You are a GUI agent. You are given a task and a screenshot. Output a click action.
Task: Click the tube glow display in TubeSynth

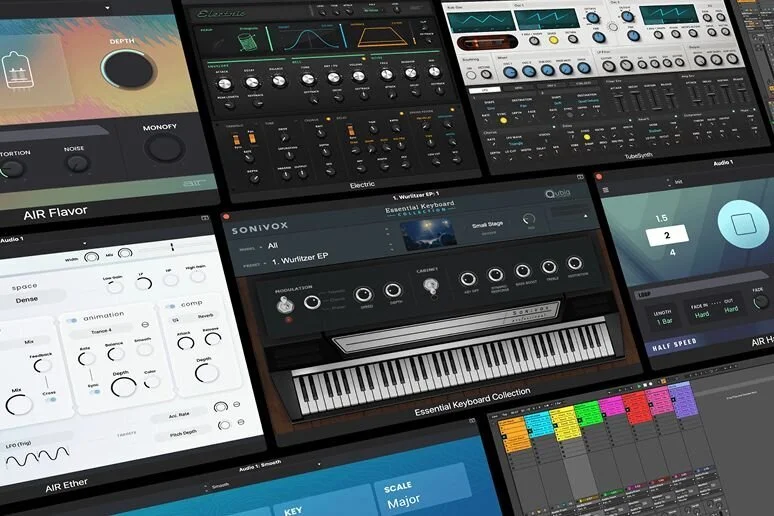click(x=487, y=42)
